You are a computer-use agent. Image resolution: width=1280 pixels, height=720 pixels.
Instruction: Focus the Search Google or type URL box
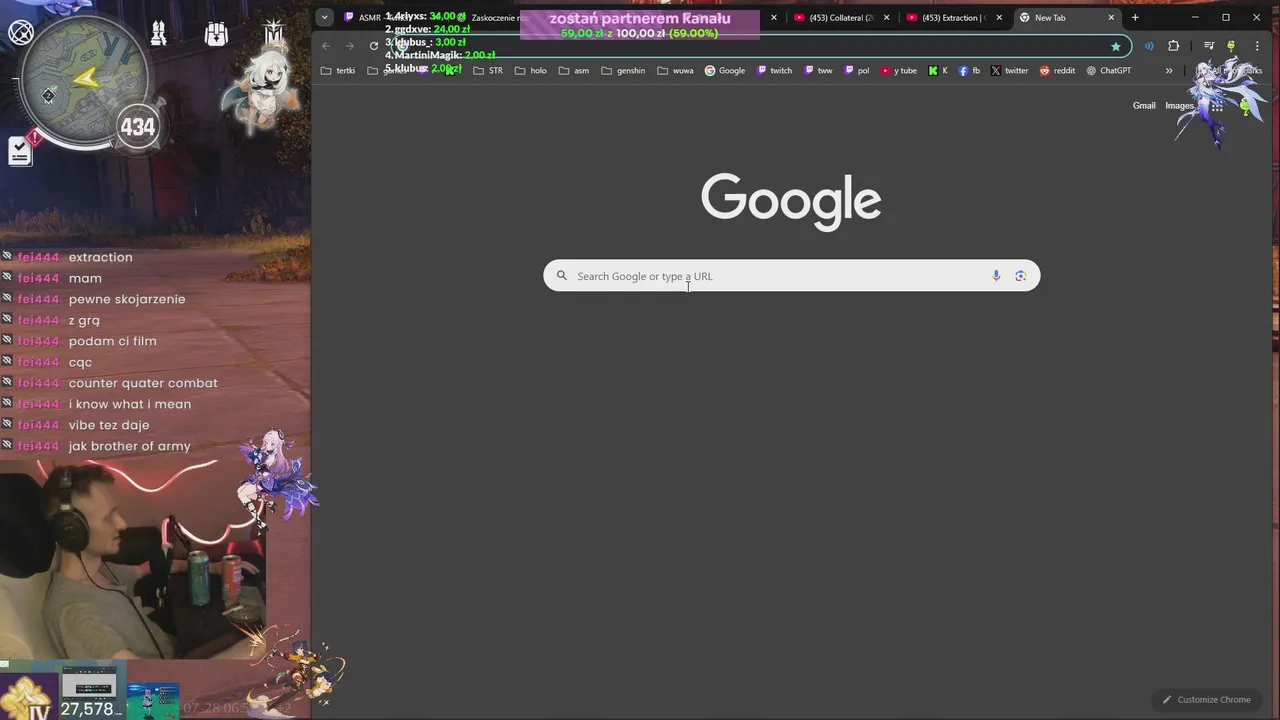(791, 276)
